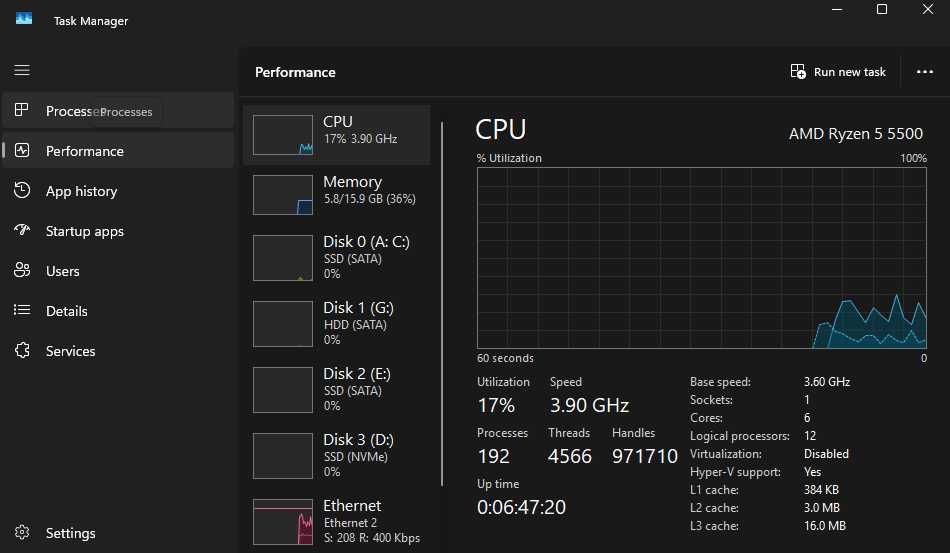Open the three-dot more options menu

[925, 71]
